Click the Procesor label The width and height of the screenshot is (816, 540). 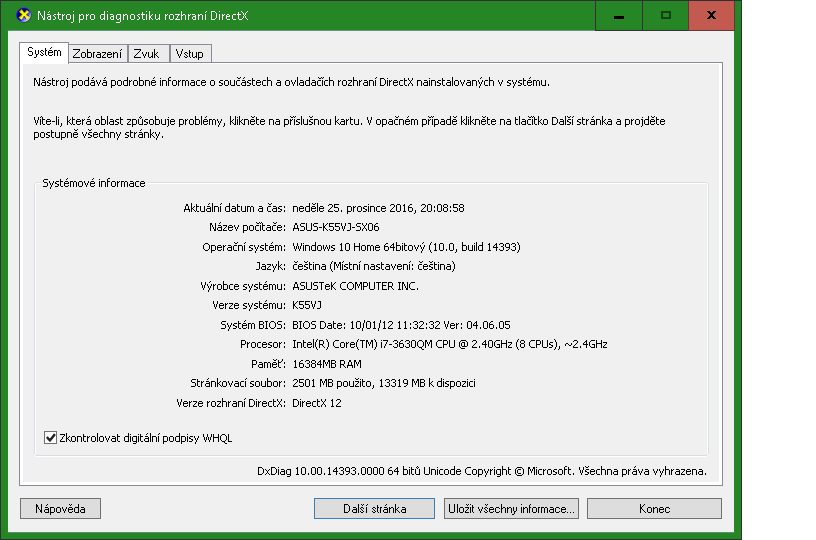tap(263, 344)
